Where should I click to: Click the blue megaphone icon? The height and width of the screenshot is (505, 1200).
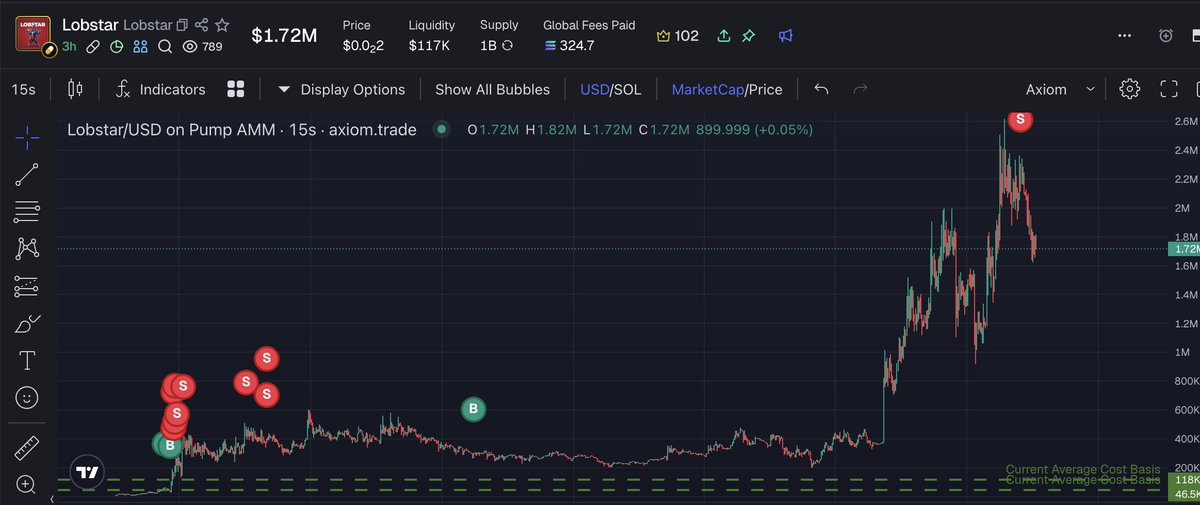[x=785, y=36]
